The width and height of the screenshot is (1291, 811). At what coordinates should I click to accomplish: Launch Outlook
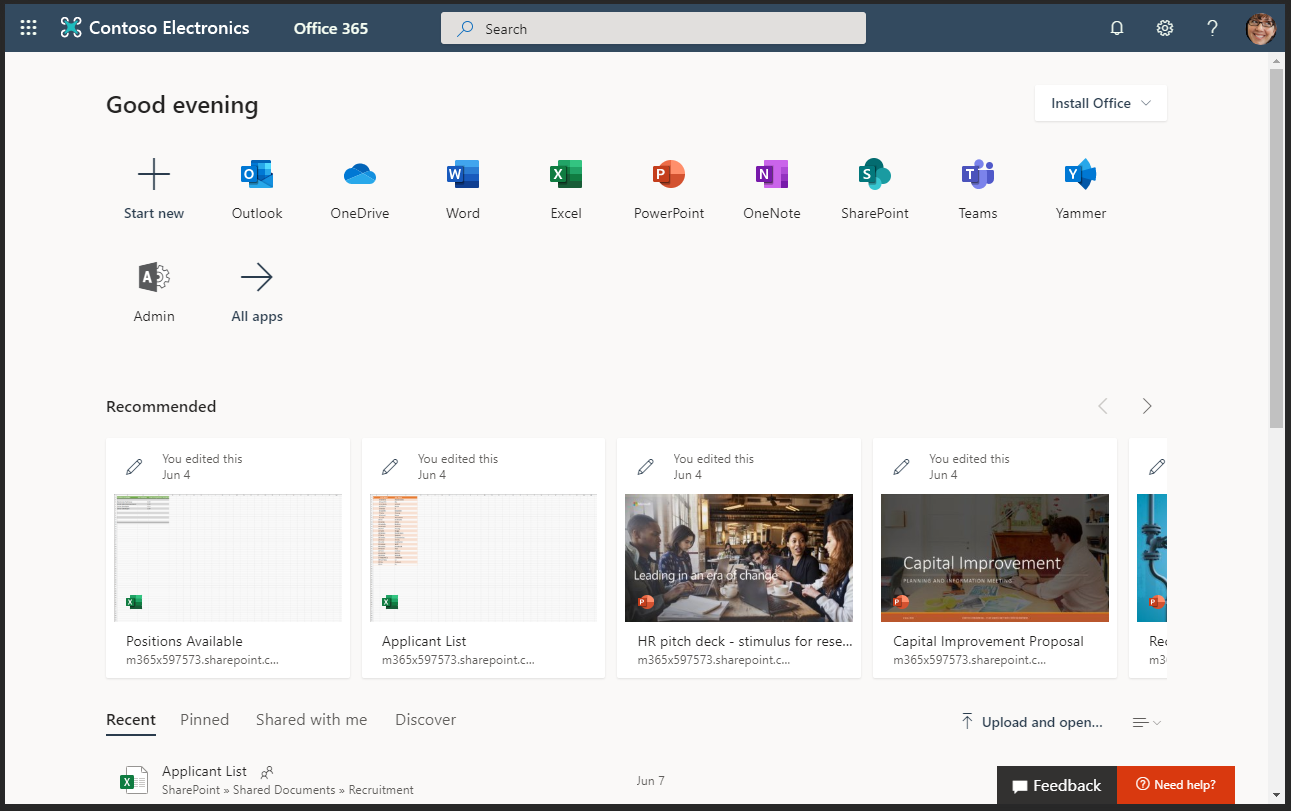257,175
